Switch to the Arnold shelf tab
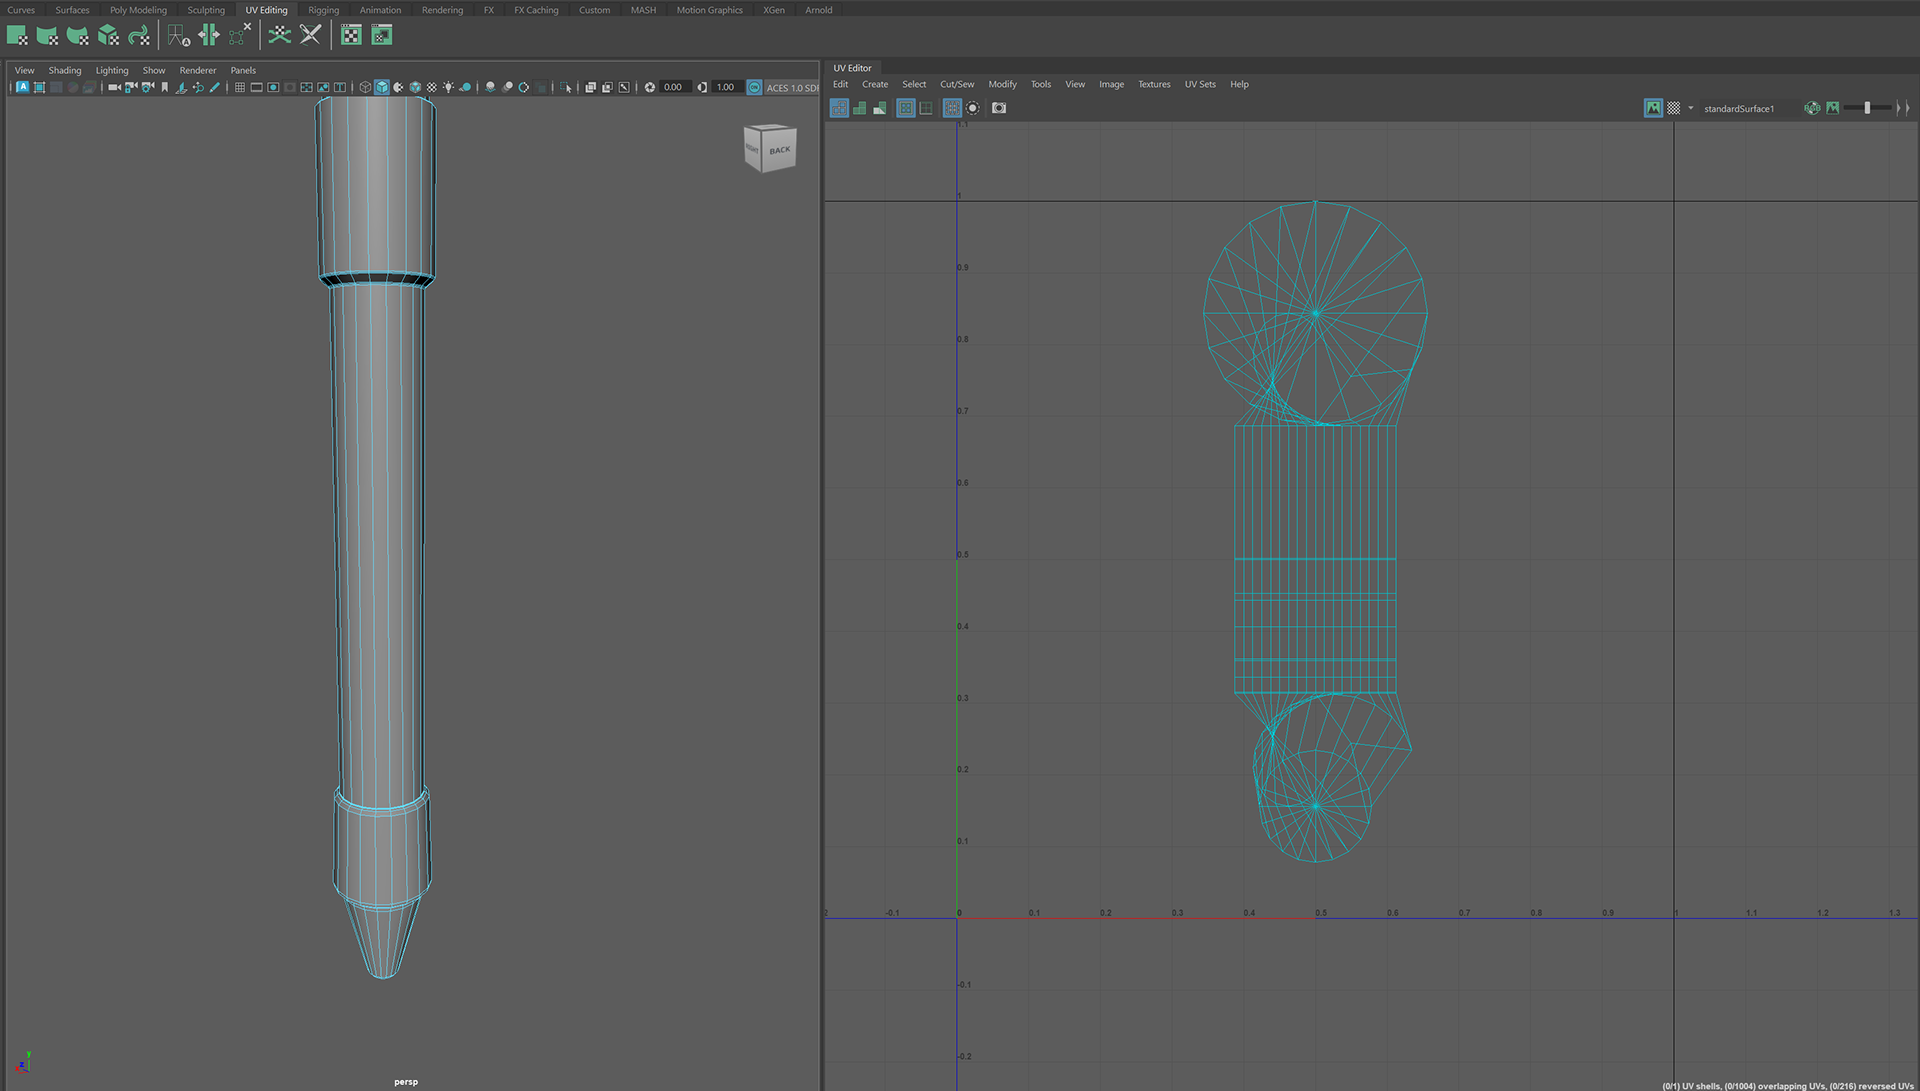This screenshot has height=1091, width=1920. 818,10
